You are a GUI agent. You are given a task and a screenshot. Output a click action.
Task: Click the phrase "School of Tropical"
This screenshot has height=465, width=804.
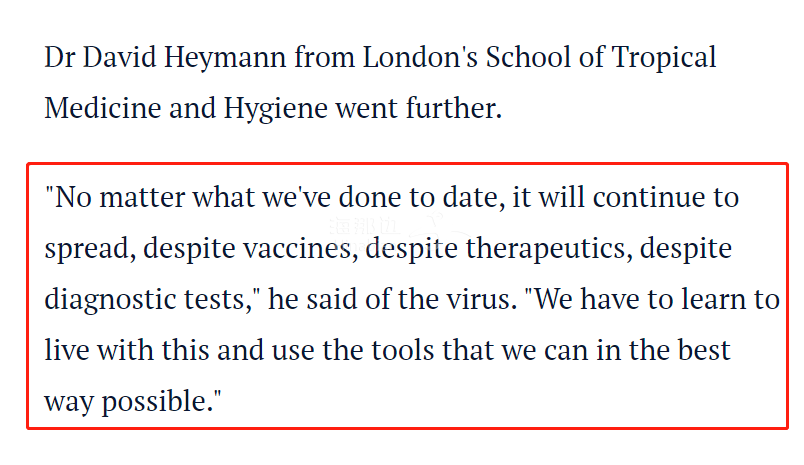pyautogui.click(x=601, y=57)
